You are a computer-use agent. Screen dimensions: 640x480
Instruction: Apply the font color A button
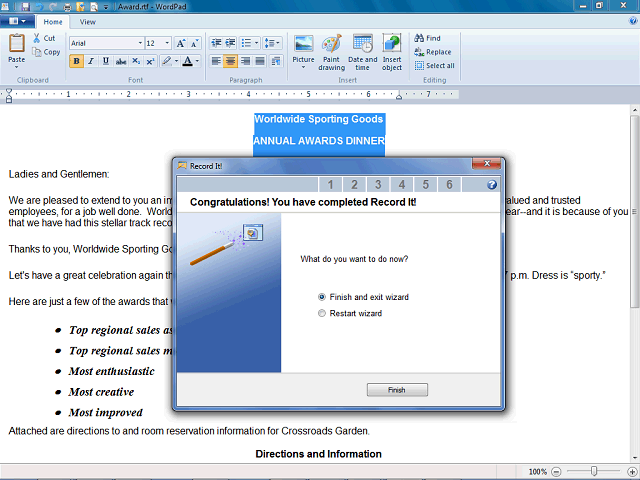187,61
